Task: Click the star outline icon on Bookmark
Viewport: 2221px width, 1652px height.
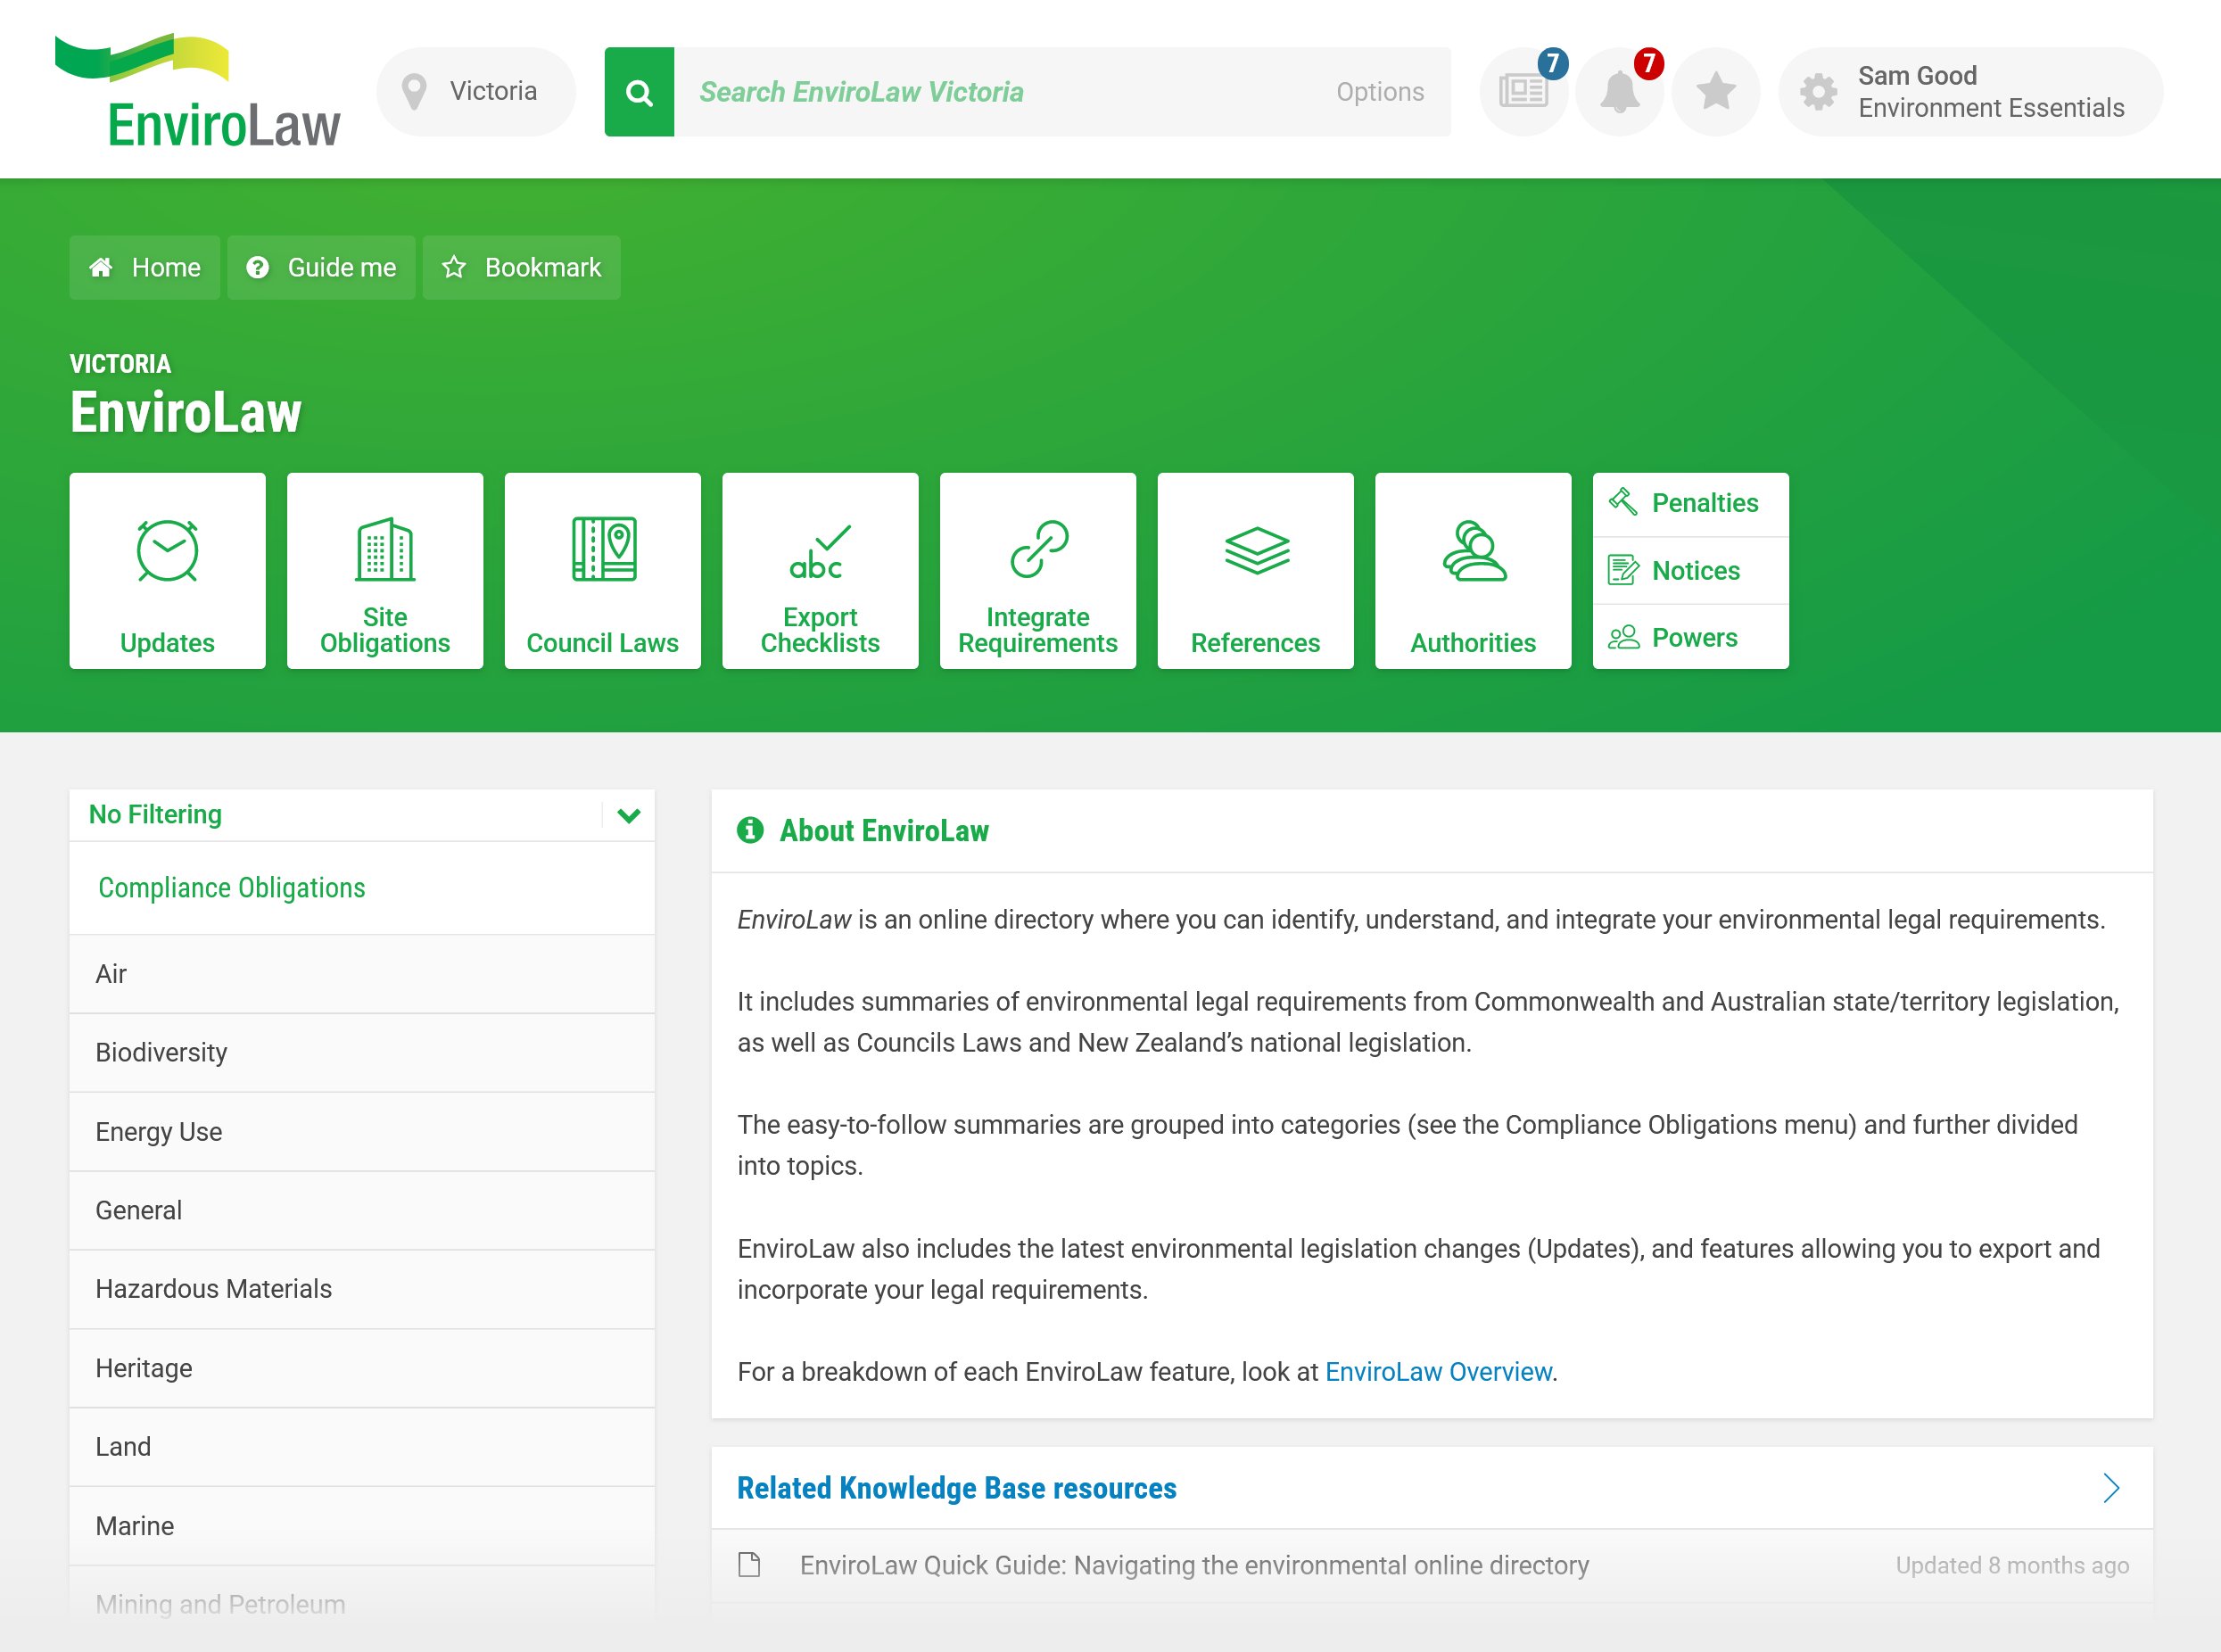Action: coord(454,267)
